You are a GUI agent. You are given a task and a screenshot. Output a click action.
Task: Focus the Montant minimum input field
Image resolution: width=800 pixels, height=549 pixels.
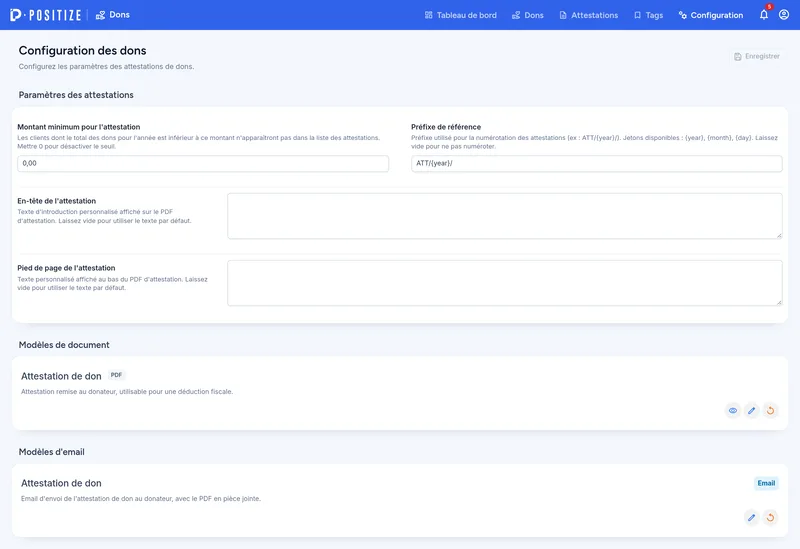pyautogui.click(x=203, y=163)
